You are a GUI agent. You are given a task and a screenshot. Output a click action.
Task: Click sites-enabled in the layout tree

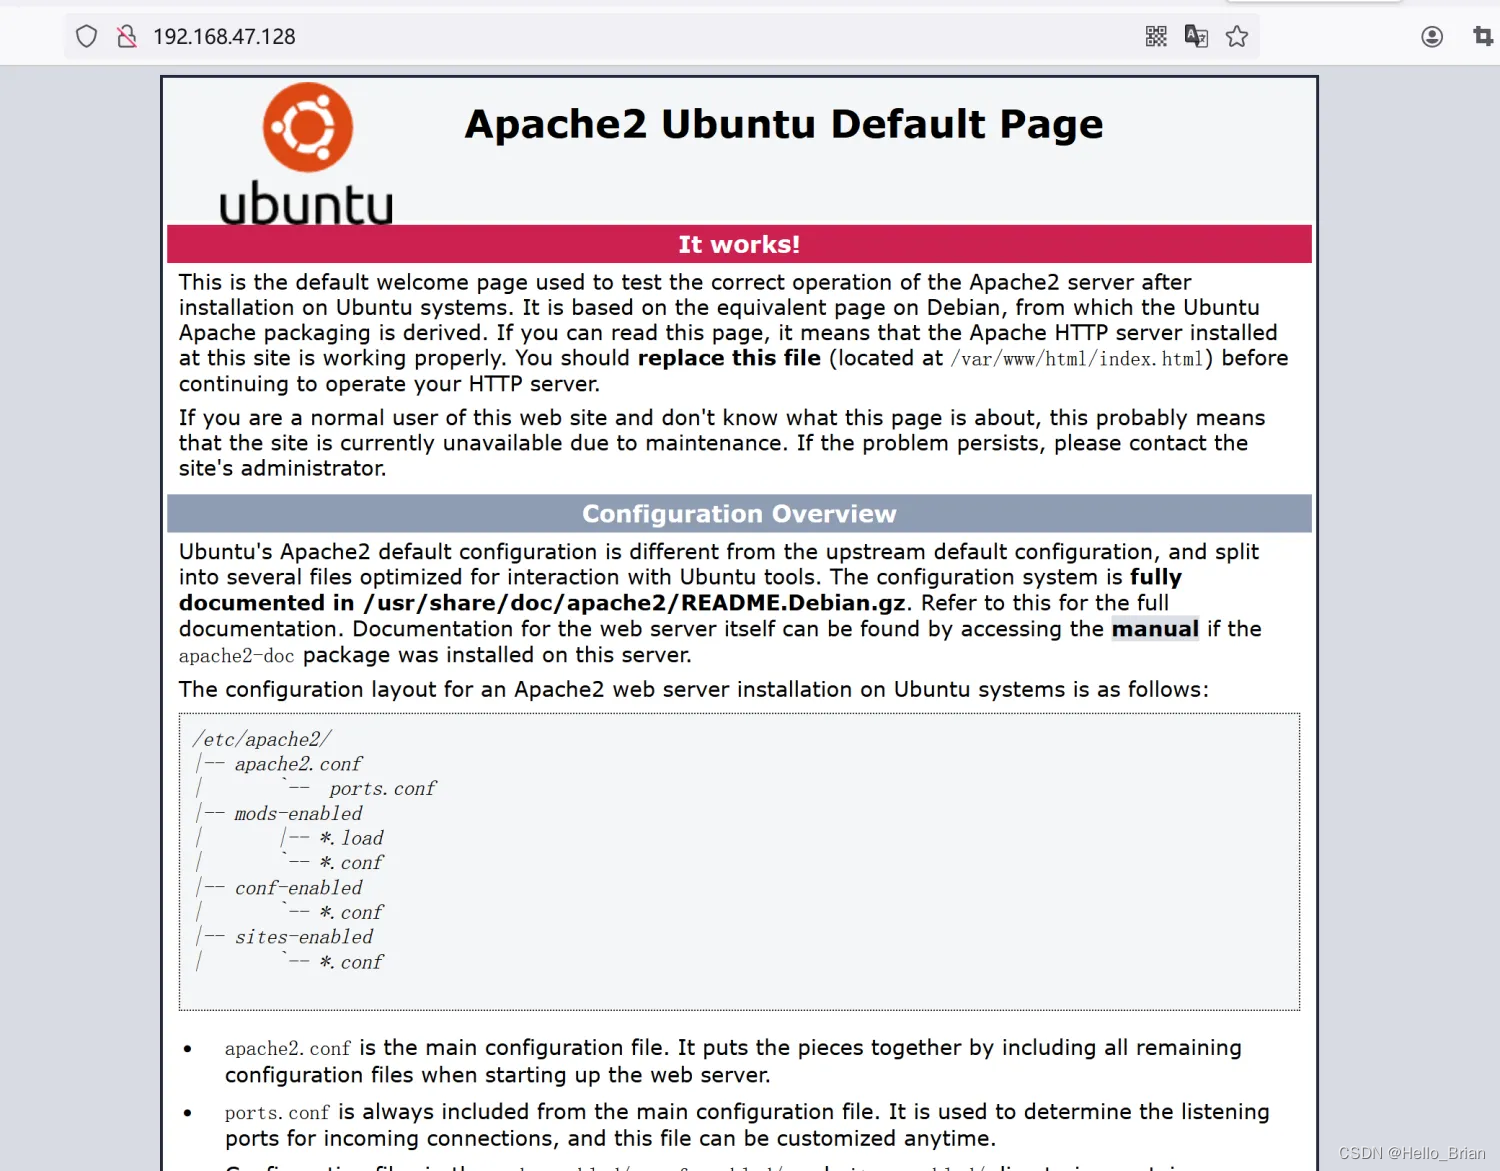coord(304,937)
